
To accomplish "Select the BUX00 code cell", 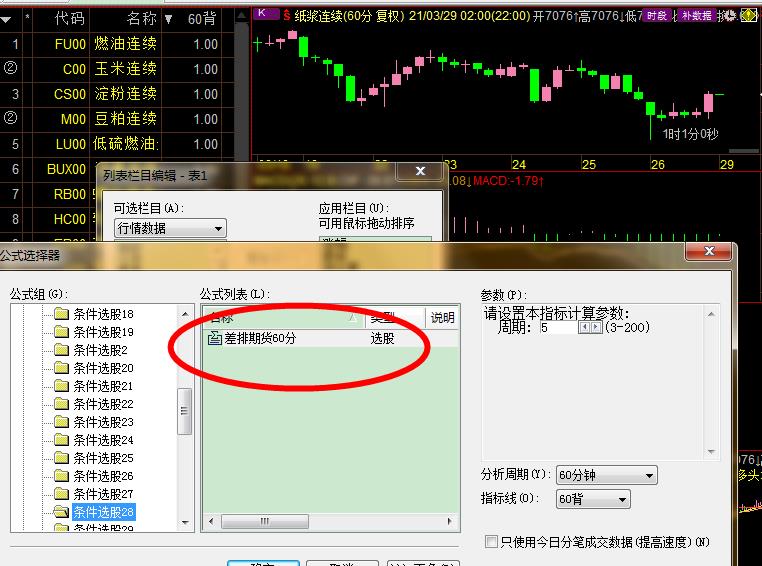I will tap(67, 169).
